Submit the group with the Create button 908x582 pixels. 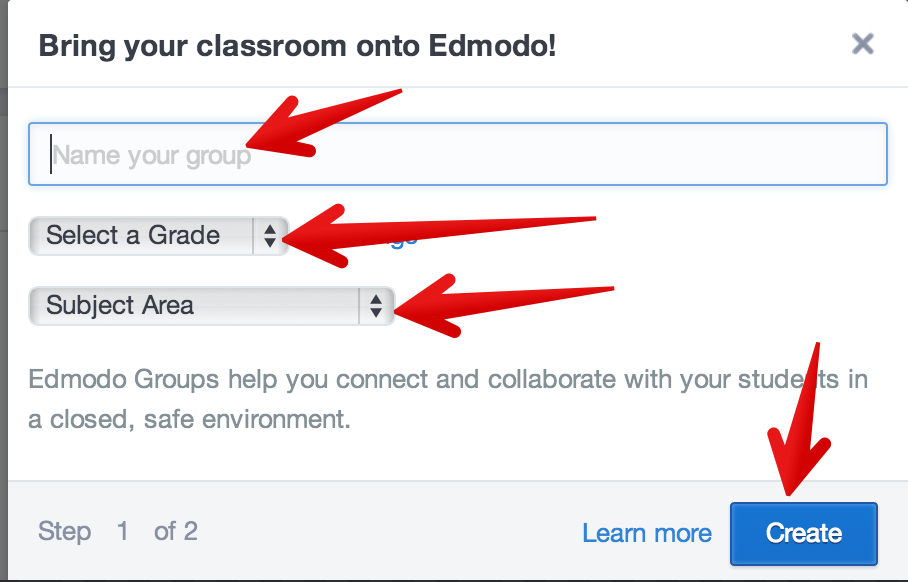pyautogui.click(x=803, y=533)
